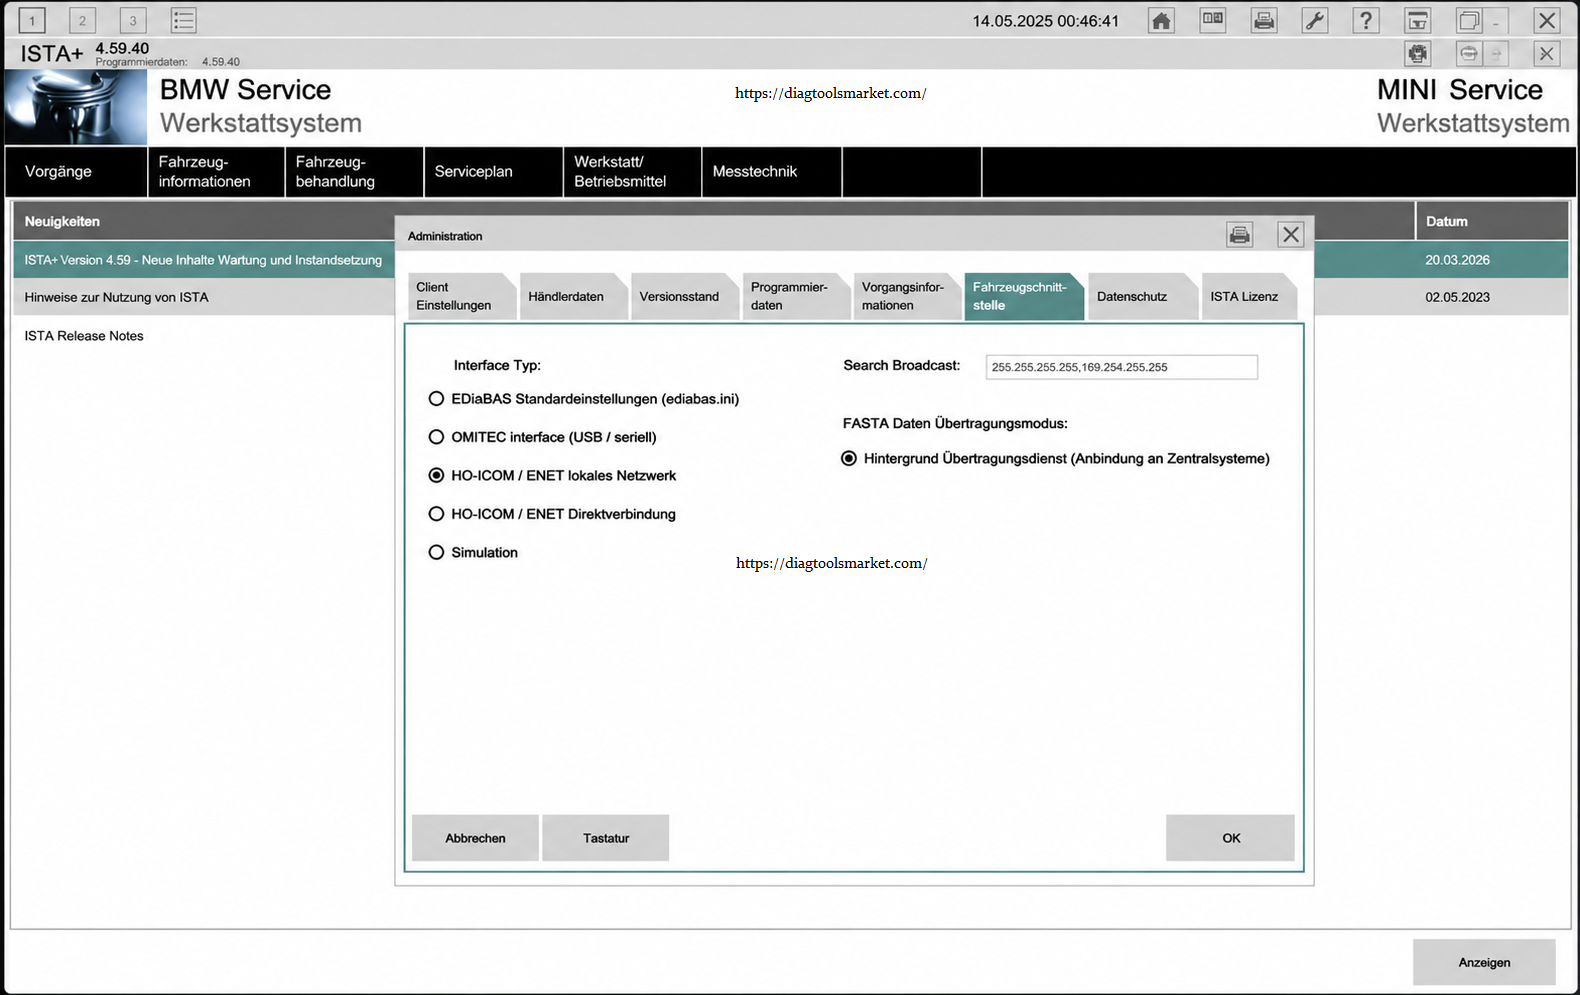
Task: Open the Client Einstellungen tab
Action: coord(460,296)
